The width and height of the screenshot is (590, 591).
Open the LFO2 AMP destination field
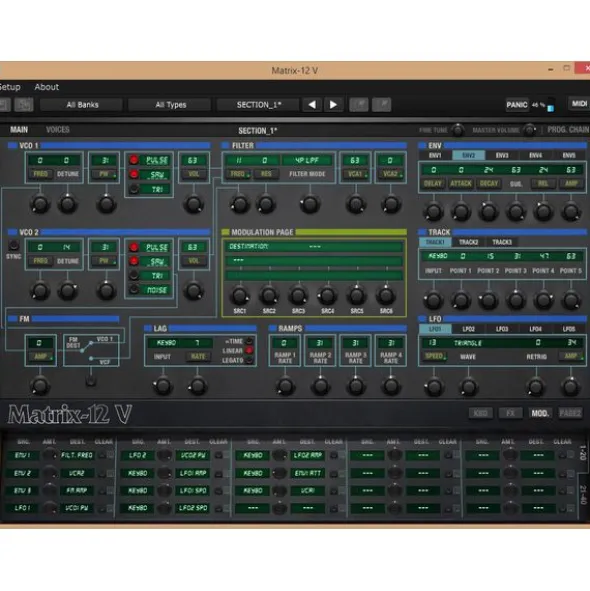coord(308,455)
